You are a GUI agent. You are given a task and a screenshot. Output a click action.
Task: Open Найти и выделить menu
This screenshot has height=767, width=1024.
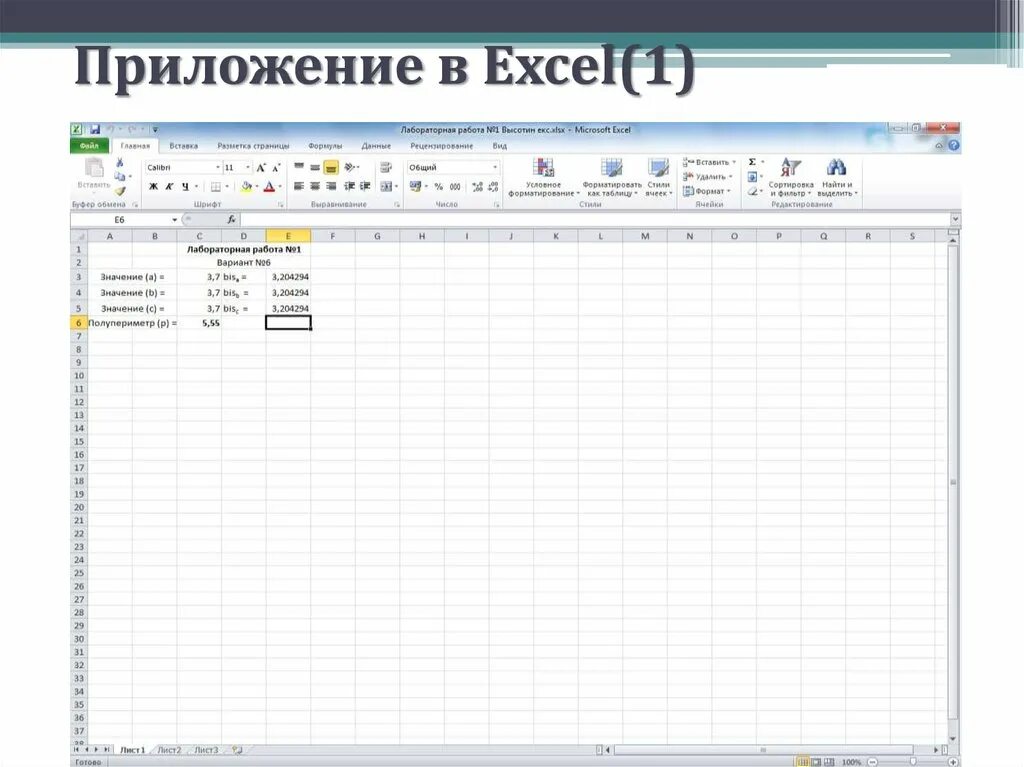(x=837, y=177)
